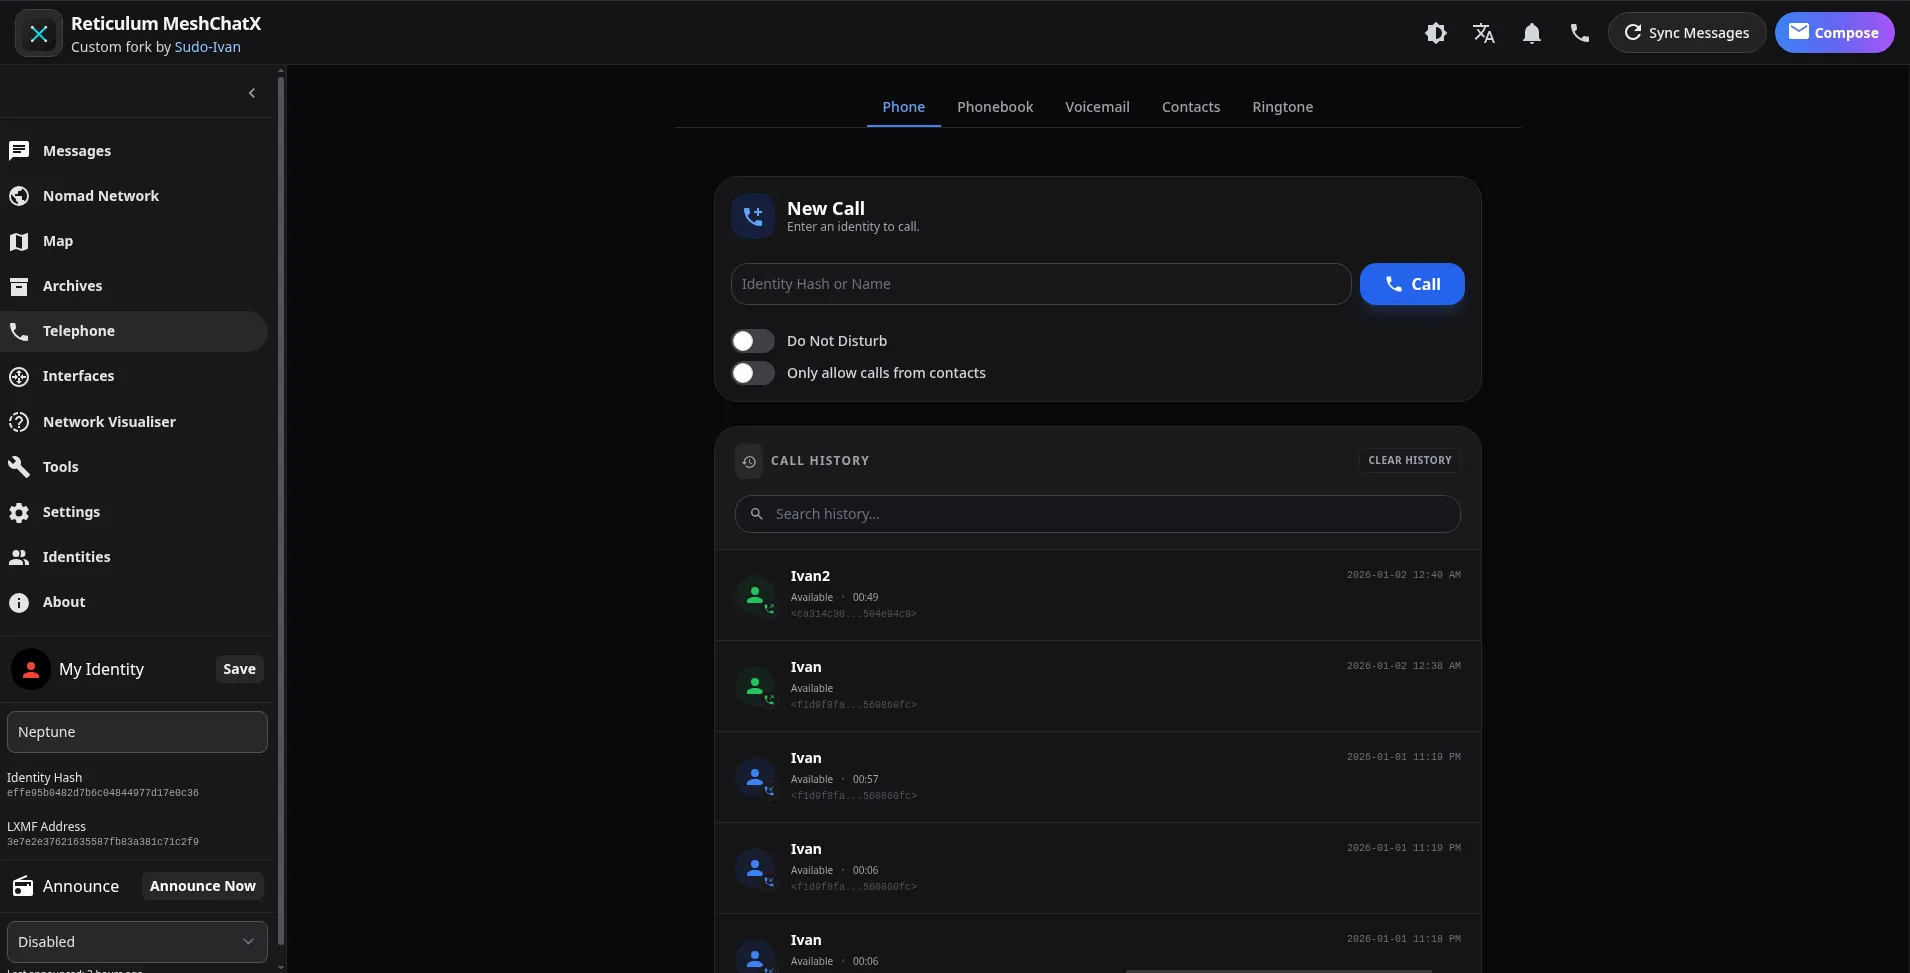Follow the Sudo-Ivan link
This screenshot has width=1910, height=973.
pyautogui.click(x=207, y=47)
